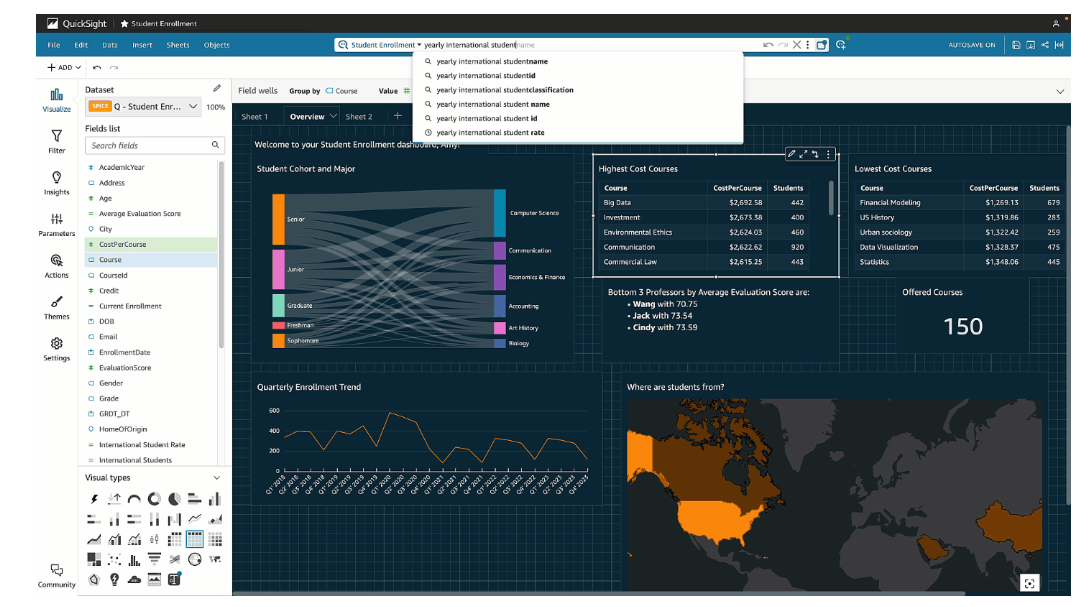Edit dataset using pencil icon

(217, 88)
